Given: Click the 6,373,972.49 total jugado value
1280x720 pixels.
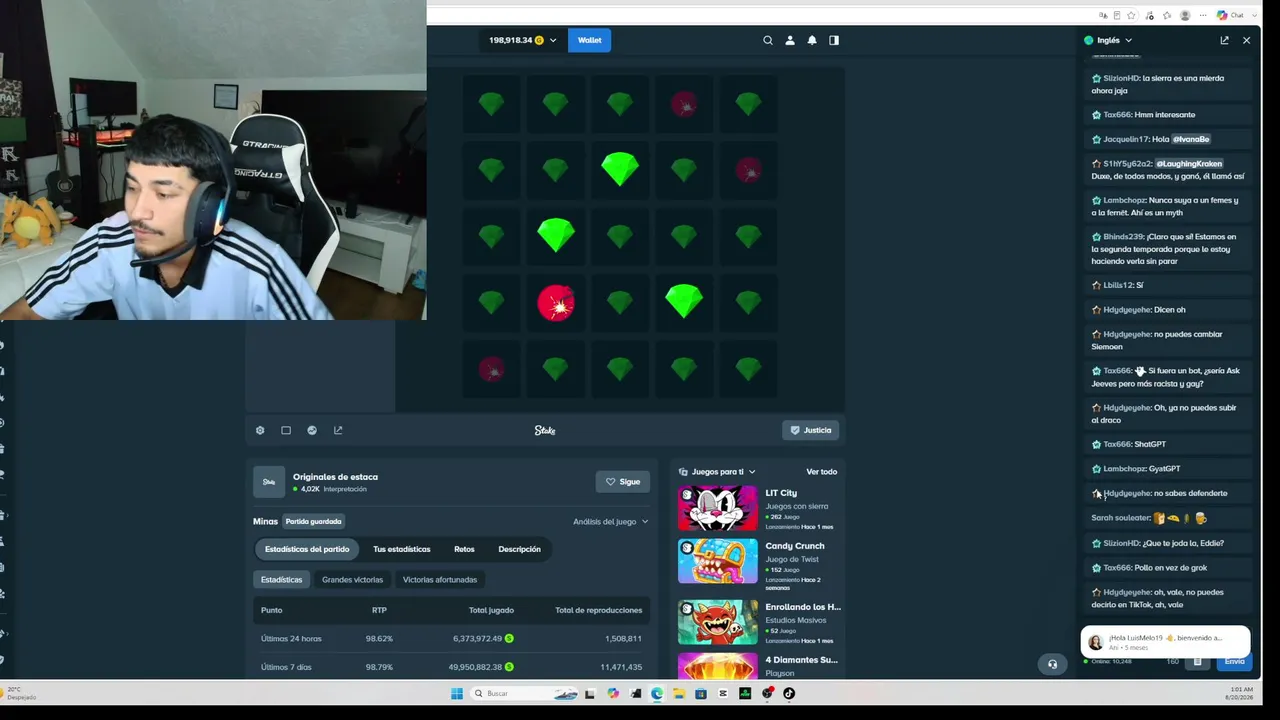Looking at the screenshot, I should pyautogui.click(x=477, y=639).
